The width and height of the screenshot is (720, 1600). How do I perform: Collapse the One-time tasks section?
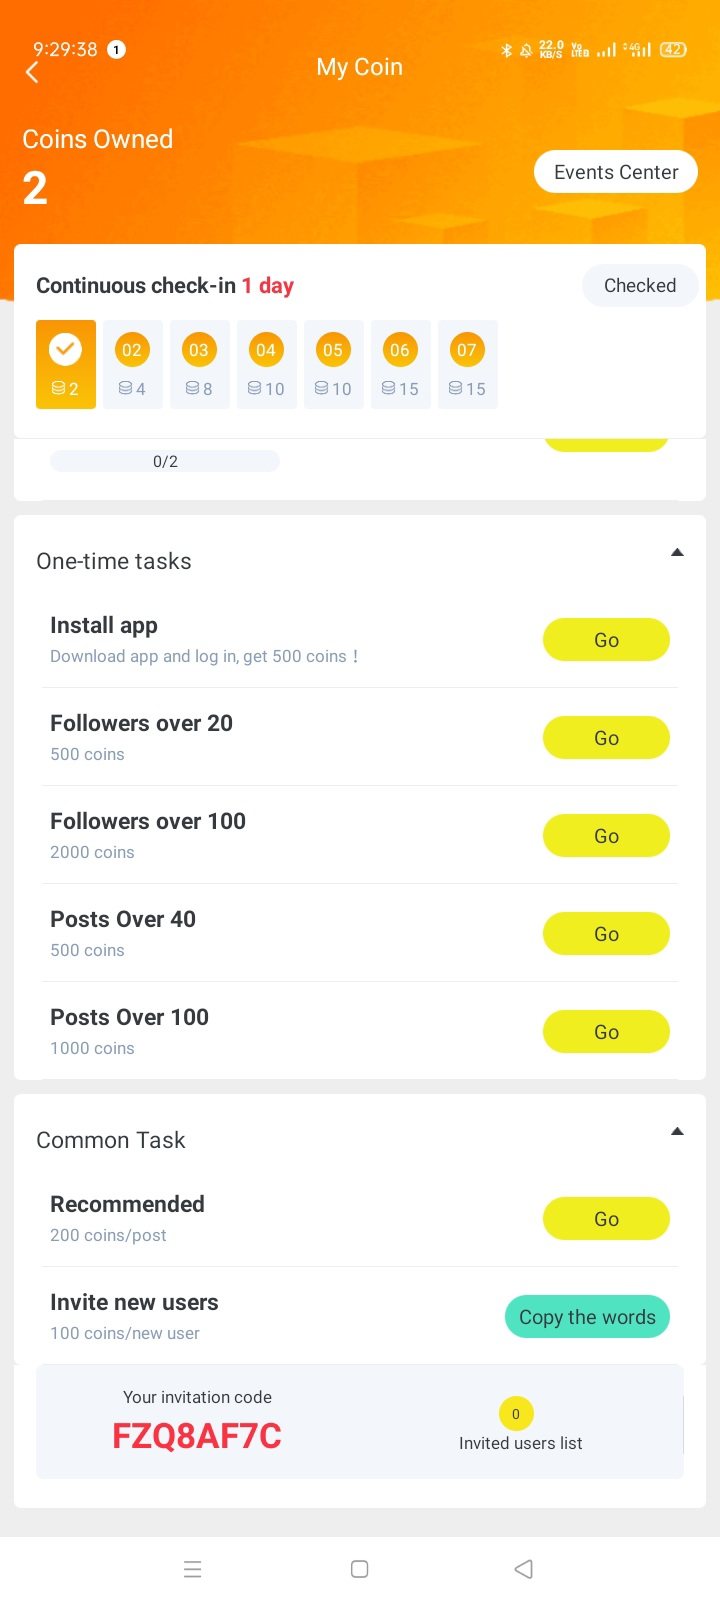click(677, 553)
